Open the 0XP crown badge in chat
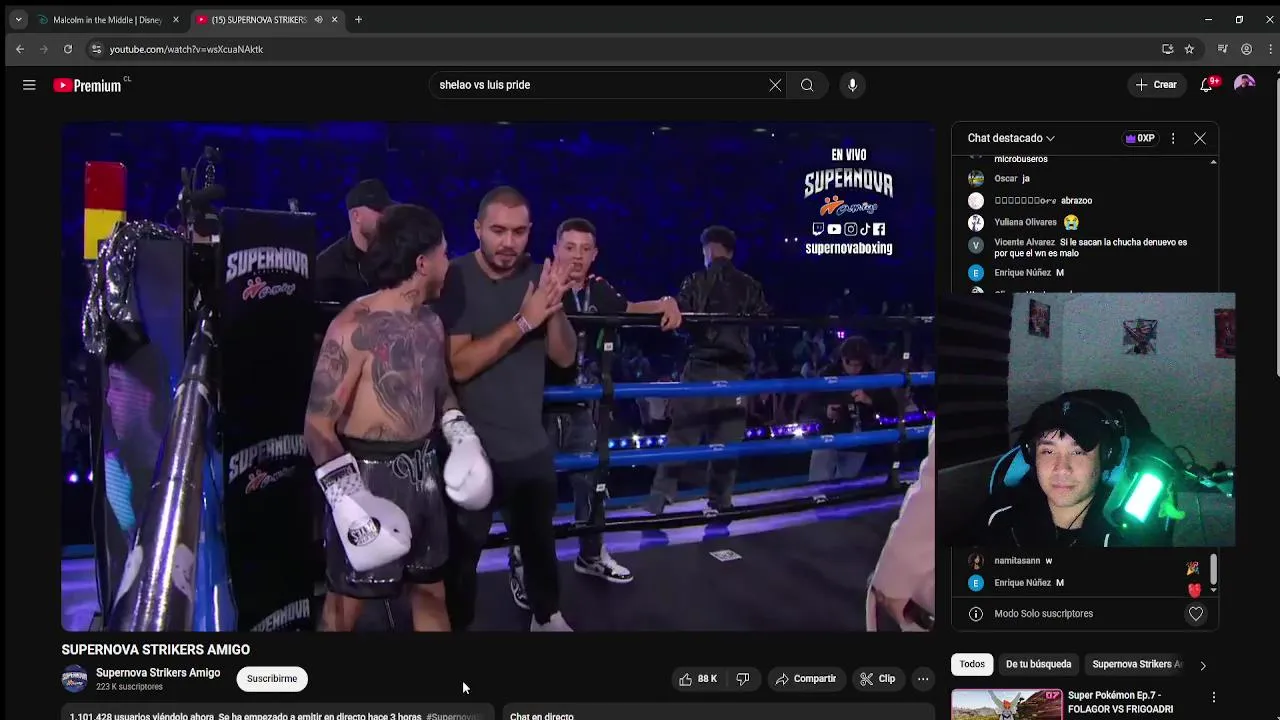 [1140, 138]
